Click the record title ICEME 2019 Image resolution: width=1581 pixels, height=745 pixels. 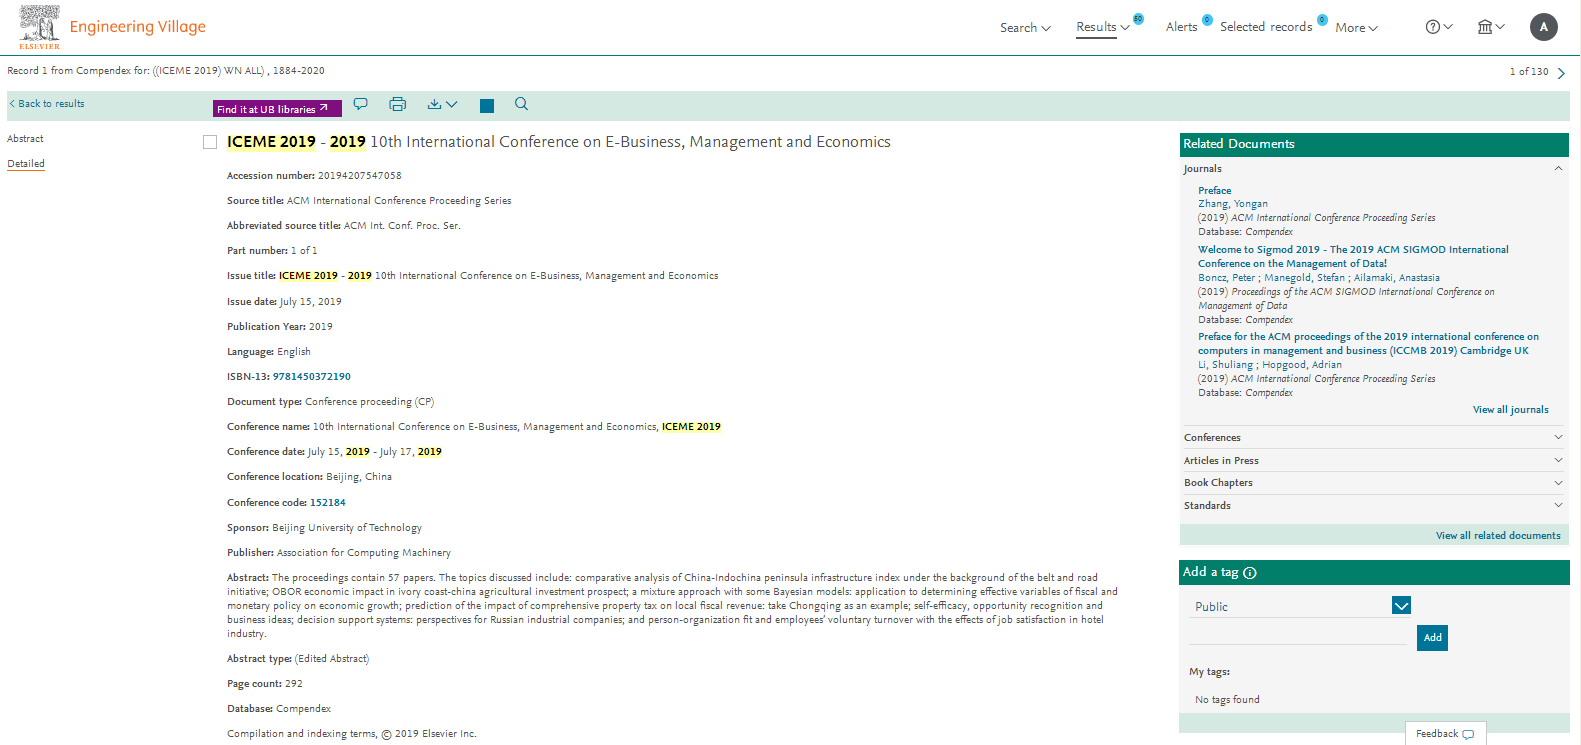click(x=558, y=142)
